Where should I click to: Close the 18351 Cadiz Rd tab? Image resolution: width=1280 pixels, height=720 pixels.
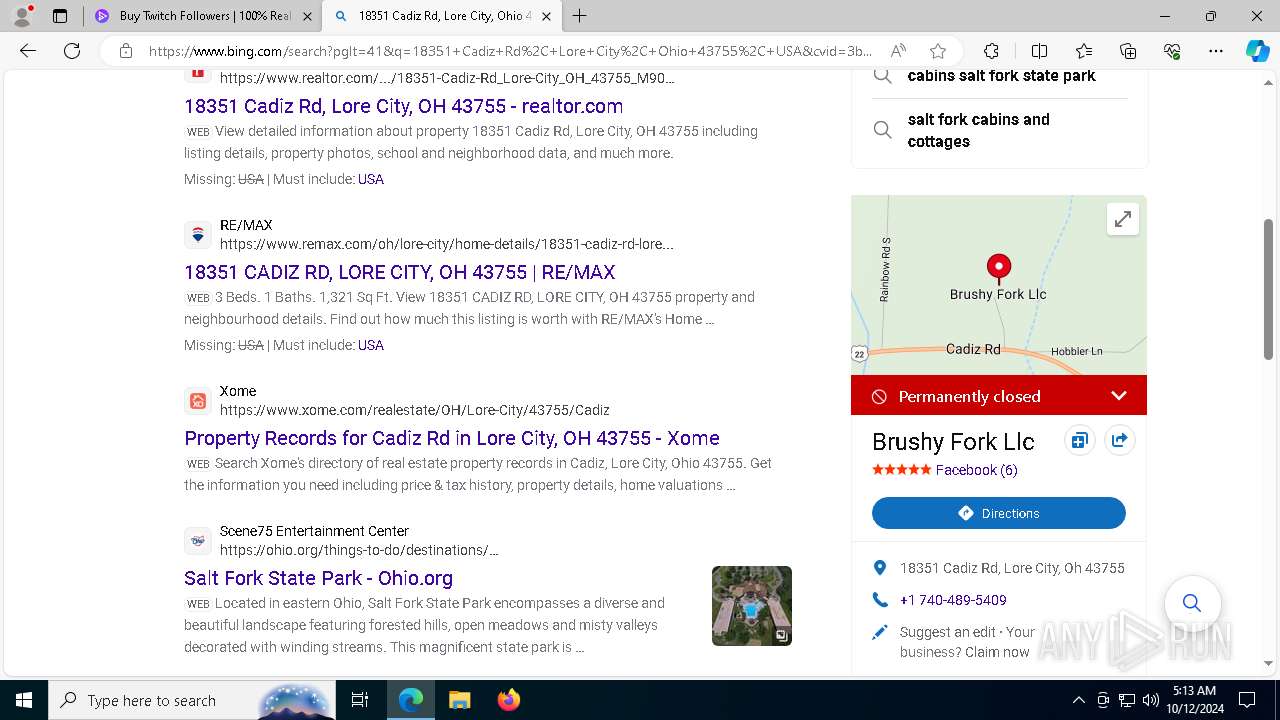click(546, 16)
